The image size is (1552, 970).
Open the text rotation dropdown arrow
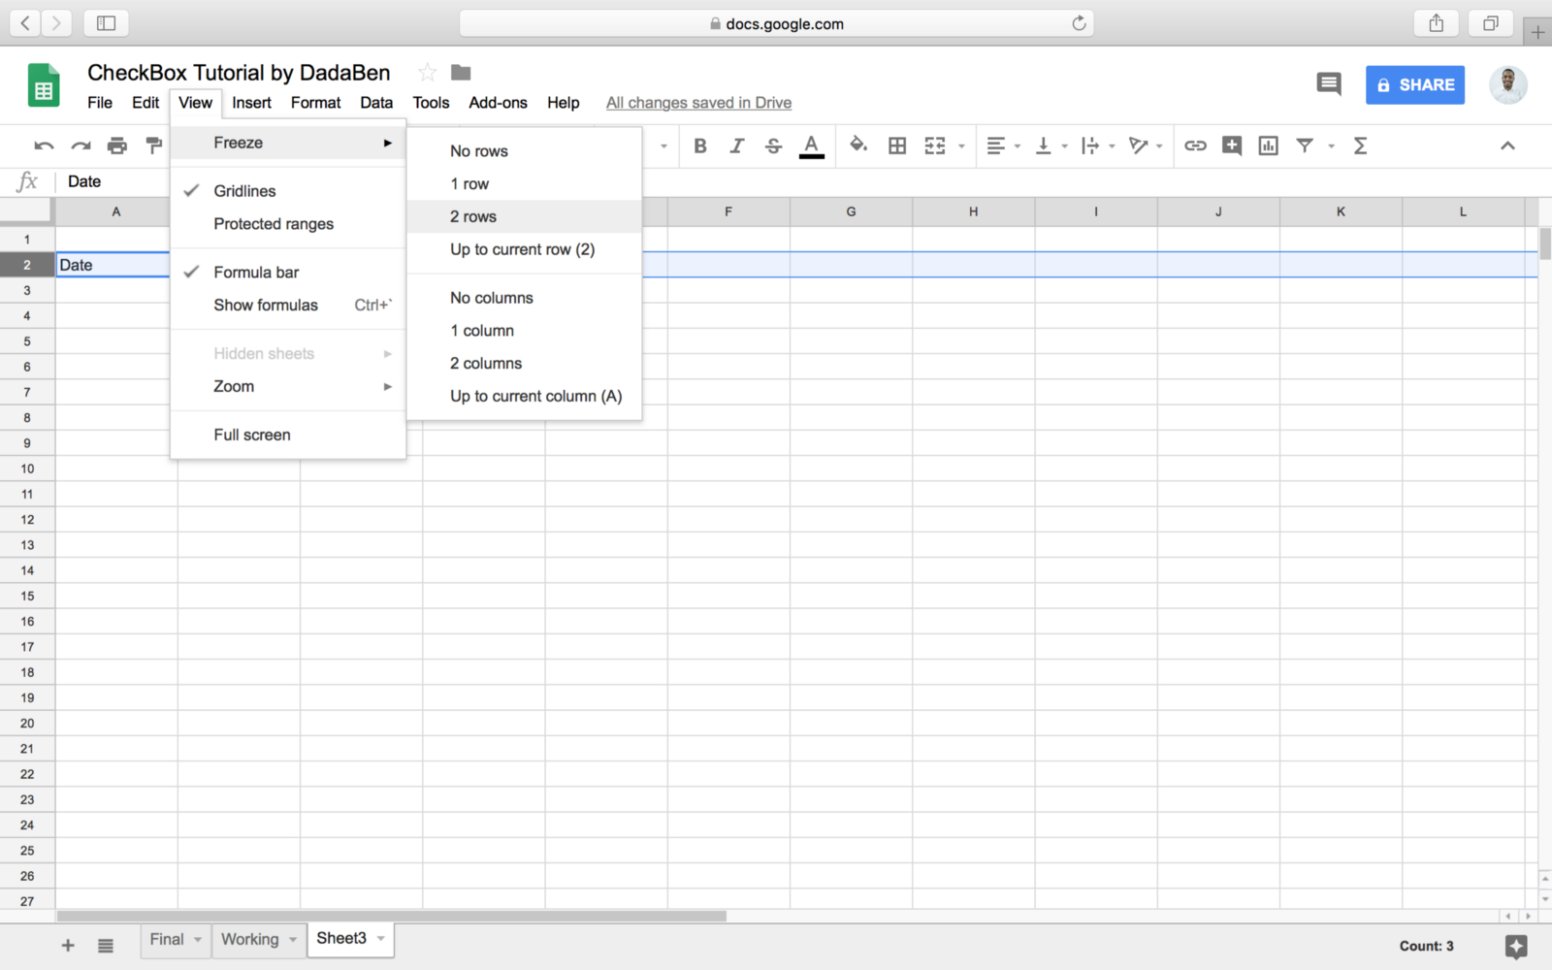point(1157,146)
